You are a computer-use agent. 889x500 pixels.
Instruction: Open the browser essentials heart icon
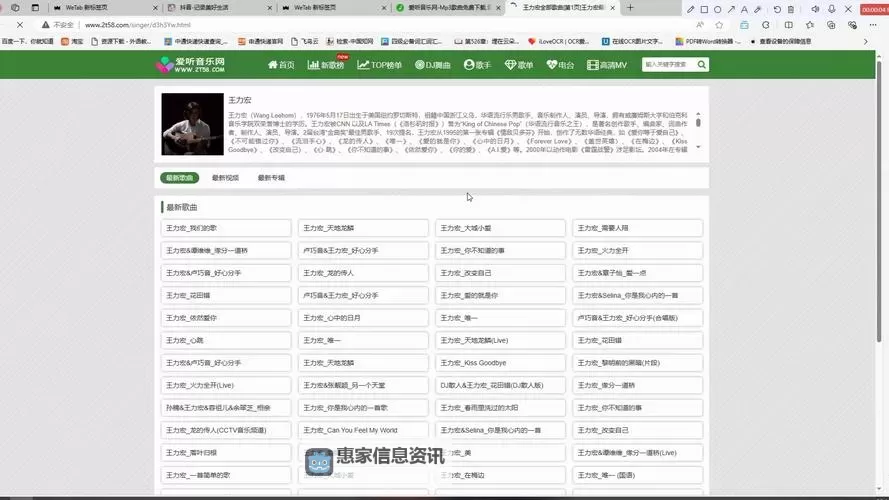[852, 25]
